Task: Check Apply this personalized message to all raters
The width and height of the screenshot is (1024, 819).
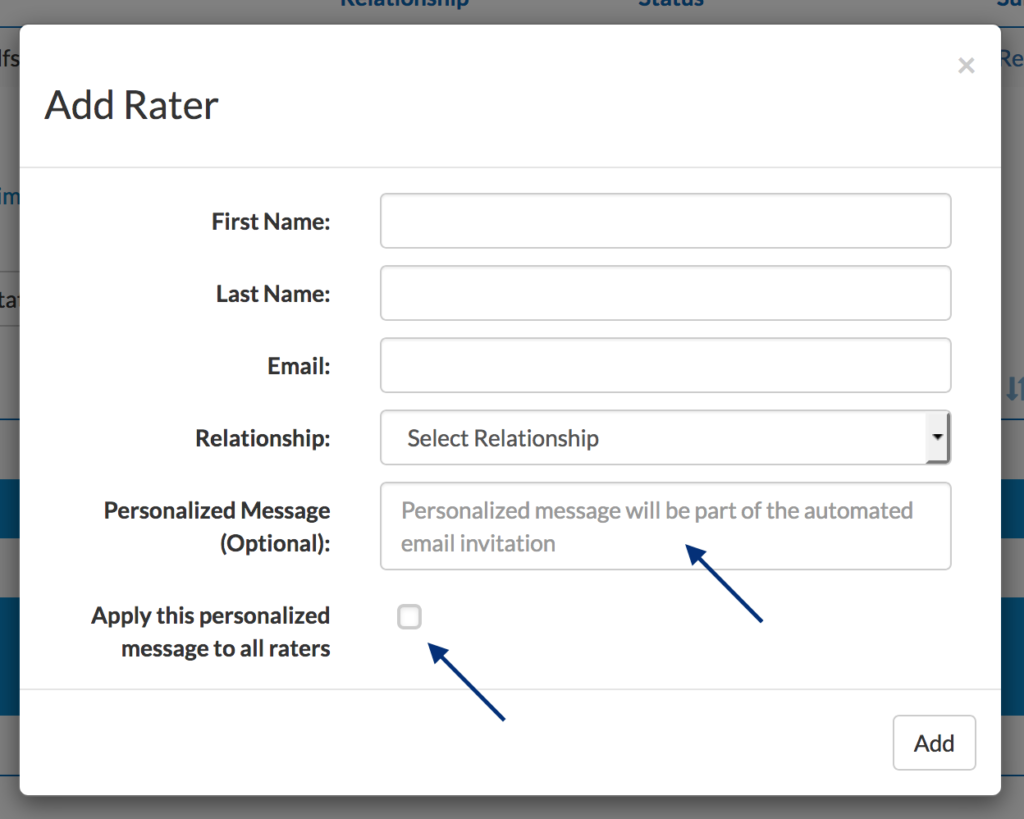Action: [x=409, y=617]
